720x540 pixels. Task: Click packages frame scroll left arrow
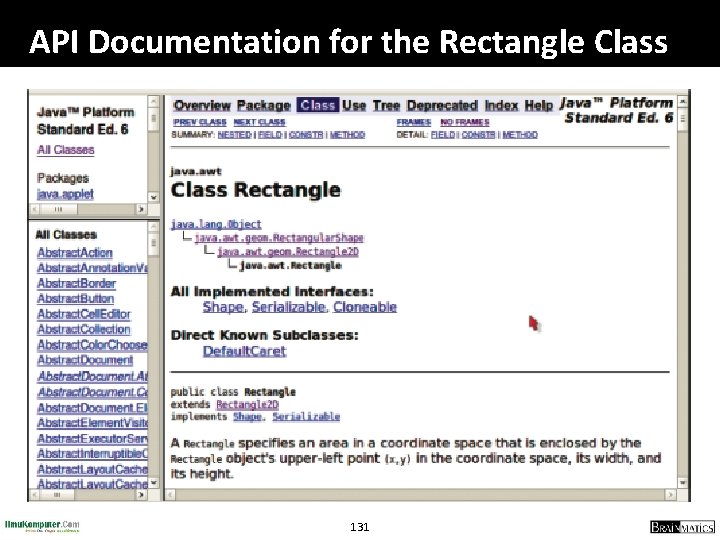pos(35,209)
